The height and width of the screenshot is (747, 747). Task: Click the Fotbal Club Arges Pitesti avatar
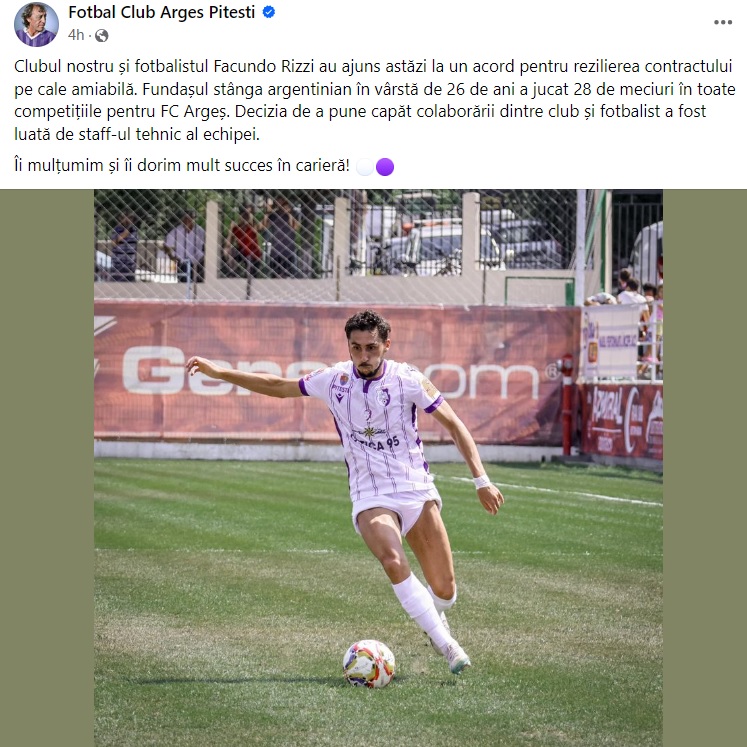35,24
